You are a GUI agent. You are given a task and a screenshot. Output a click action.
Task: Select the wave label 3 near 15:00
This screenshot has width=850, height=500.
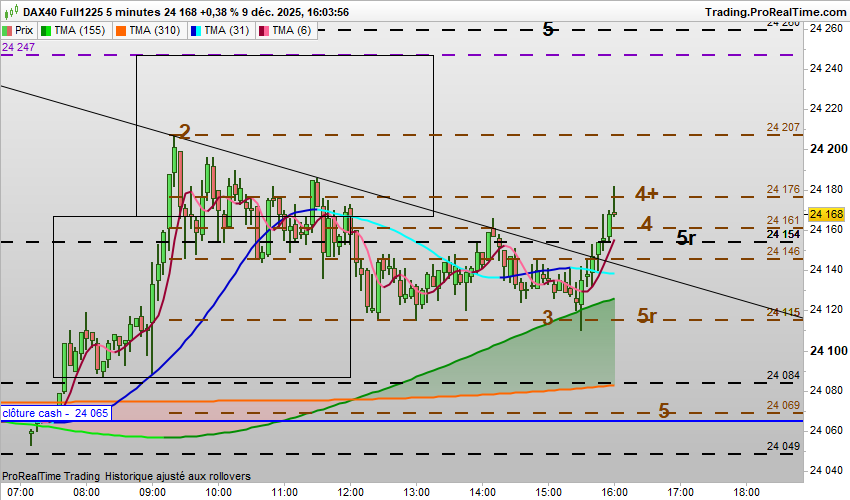(548, 318)
